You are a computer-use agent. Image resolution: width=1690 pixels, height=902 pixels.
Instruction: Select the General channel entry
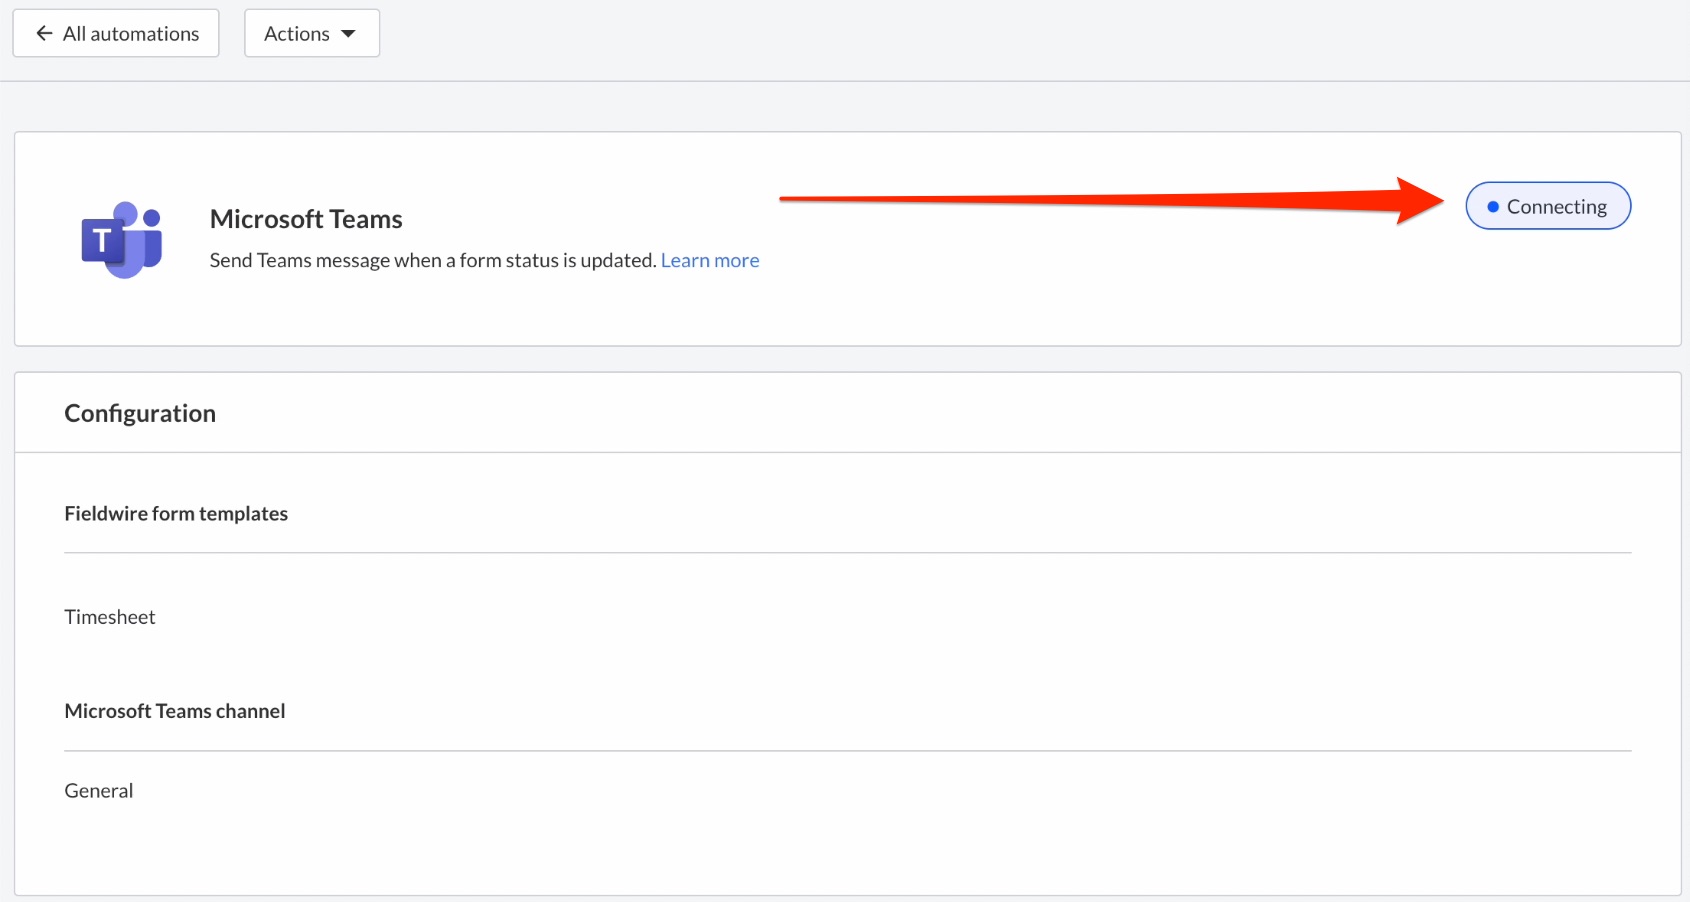99,791
